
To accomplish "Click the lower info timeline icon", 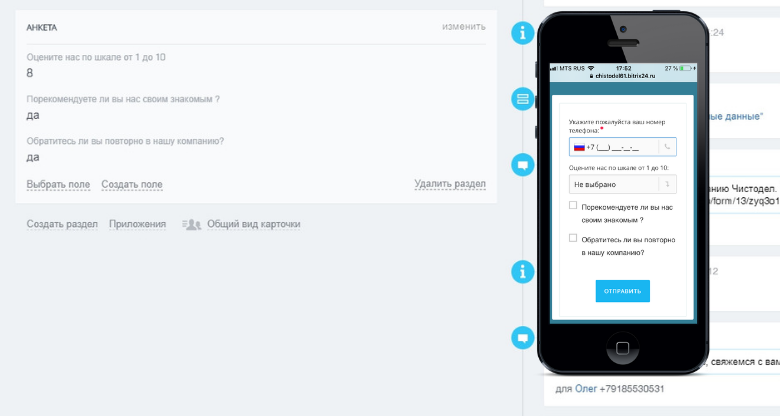I will pyautogui.click(x=522, y=272).
